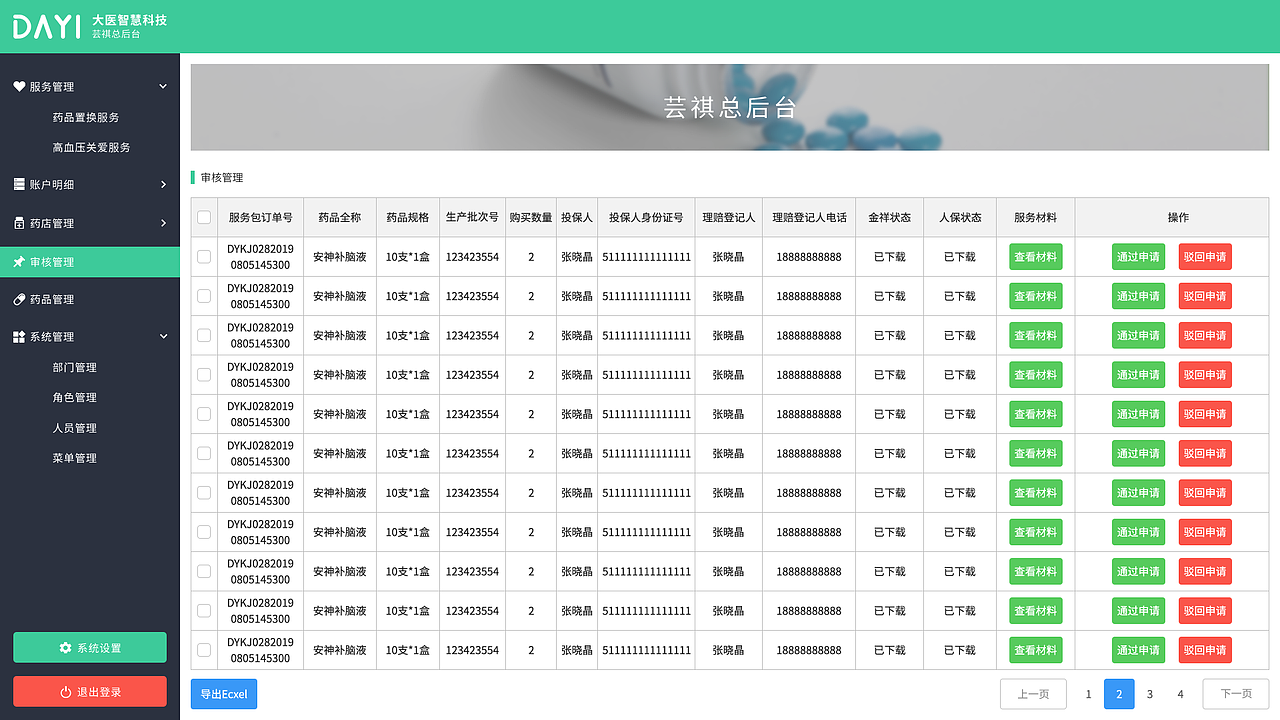Screen dimensions: 1280x720
Task: Click 驳回申请 in the first data row
Action: click(1205, 257)
